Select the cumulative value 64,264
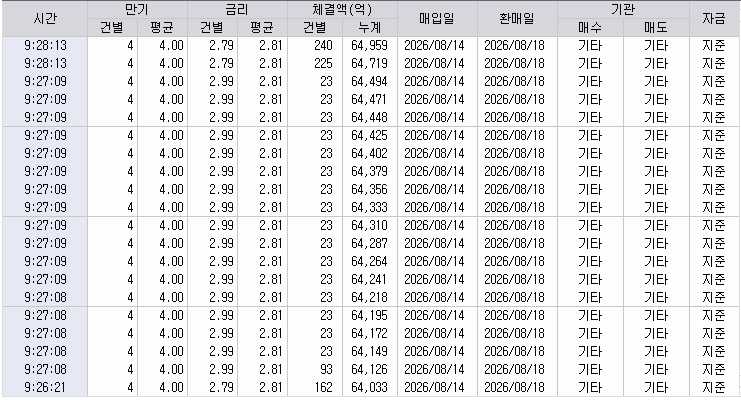Image resolution: width=741 pixels, height=400 pixels. point(369,261)
